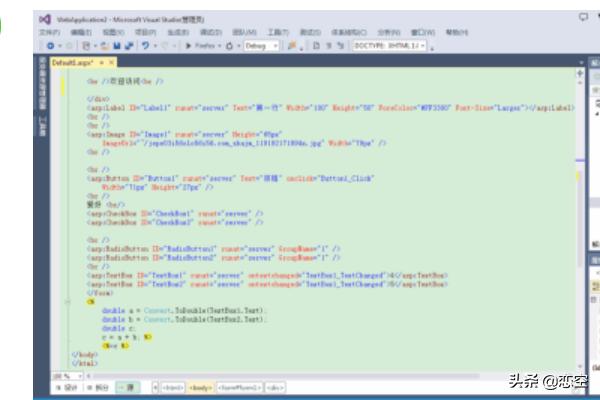Screen dimensions: 600x400
Task: Click the notification icon at top right
Action: pos(583,17)
